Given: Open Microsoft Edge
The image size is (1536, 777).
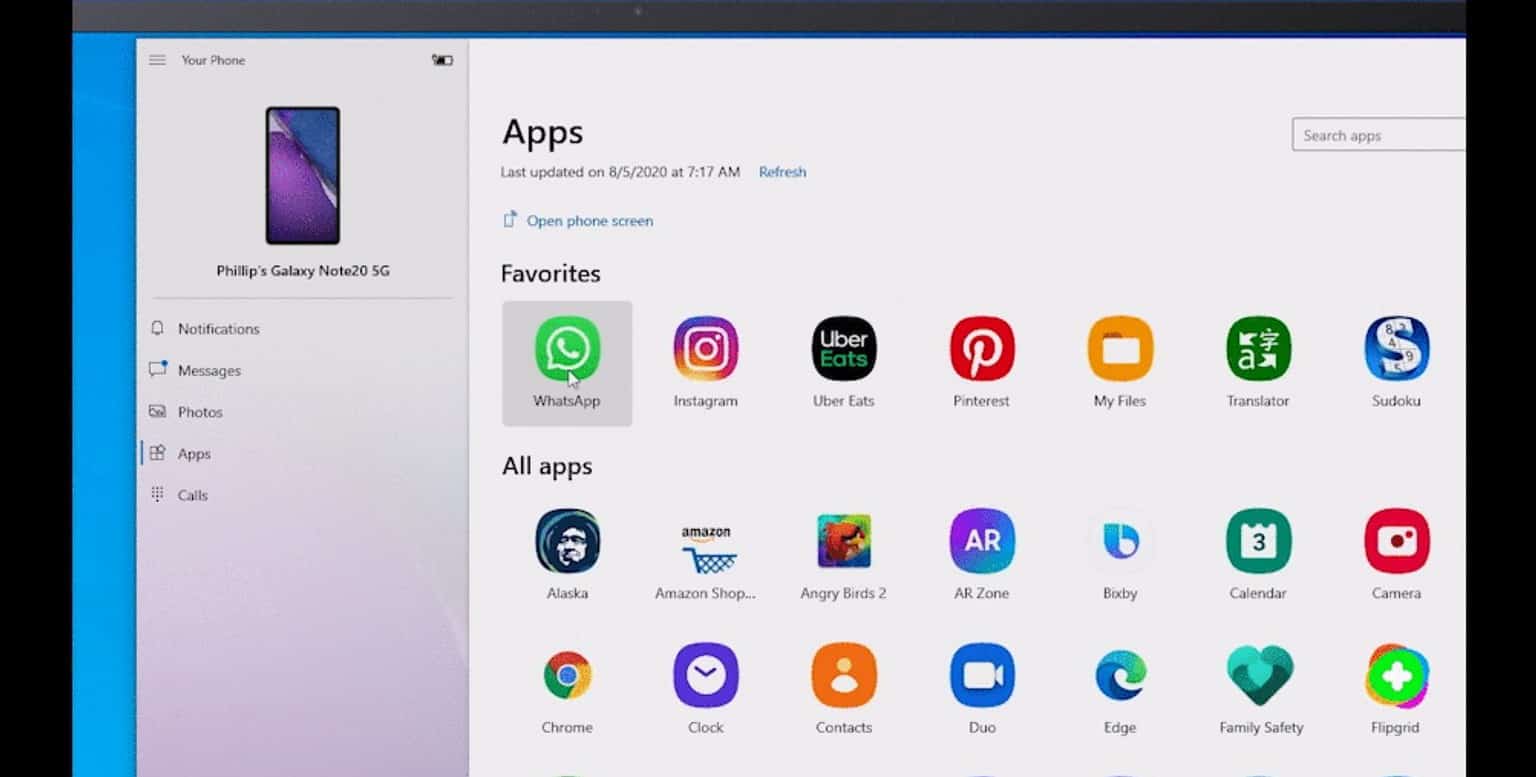Looking at the screenshot, I should coord(1119,675).
